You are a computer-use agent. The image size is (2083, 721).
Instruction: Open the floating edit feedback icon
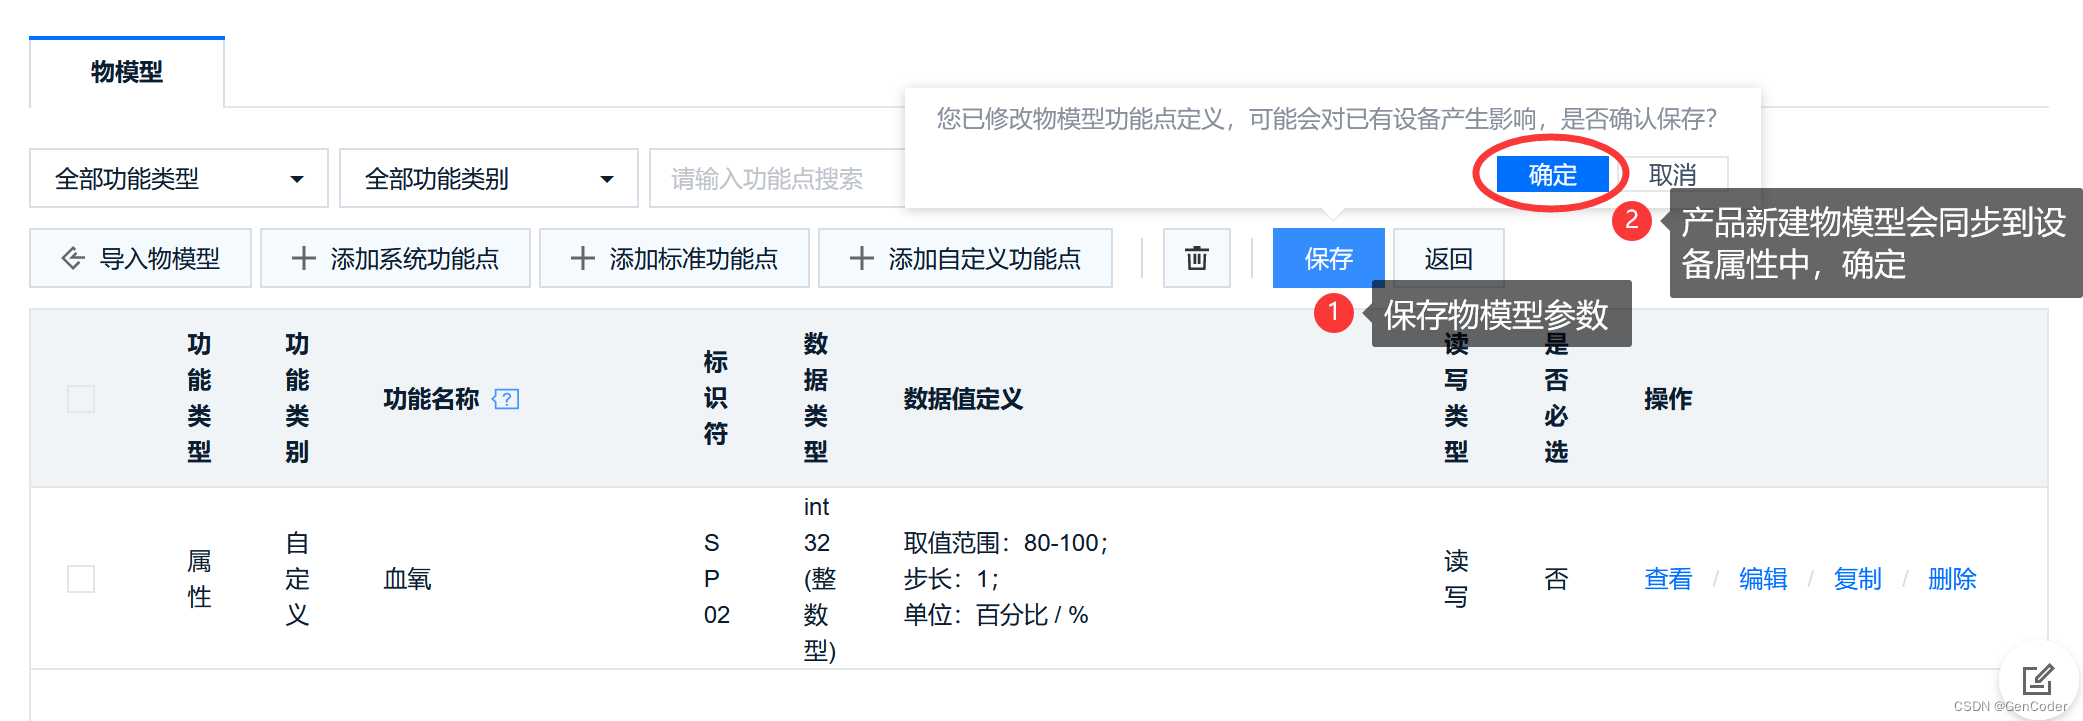pos(2037,679)
